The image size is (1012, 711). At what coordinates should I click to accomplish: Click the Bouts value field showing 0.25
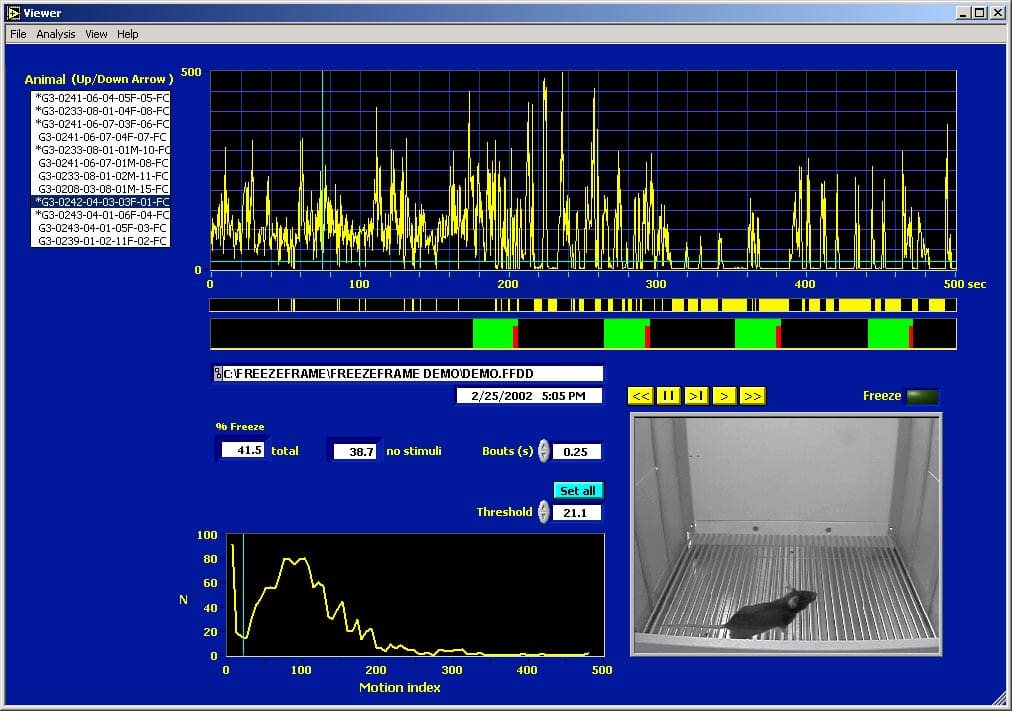(x=577, y=452)
